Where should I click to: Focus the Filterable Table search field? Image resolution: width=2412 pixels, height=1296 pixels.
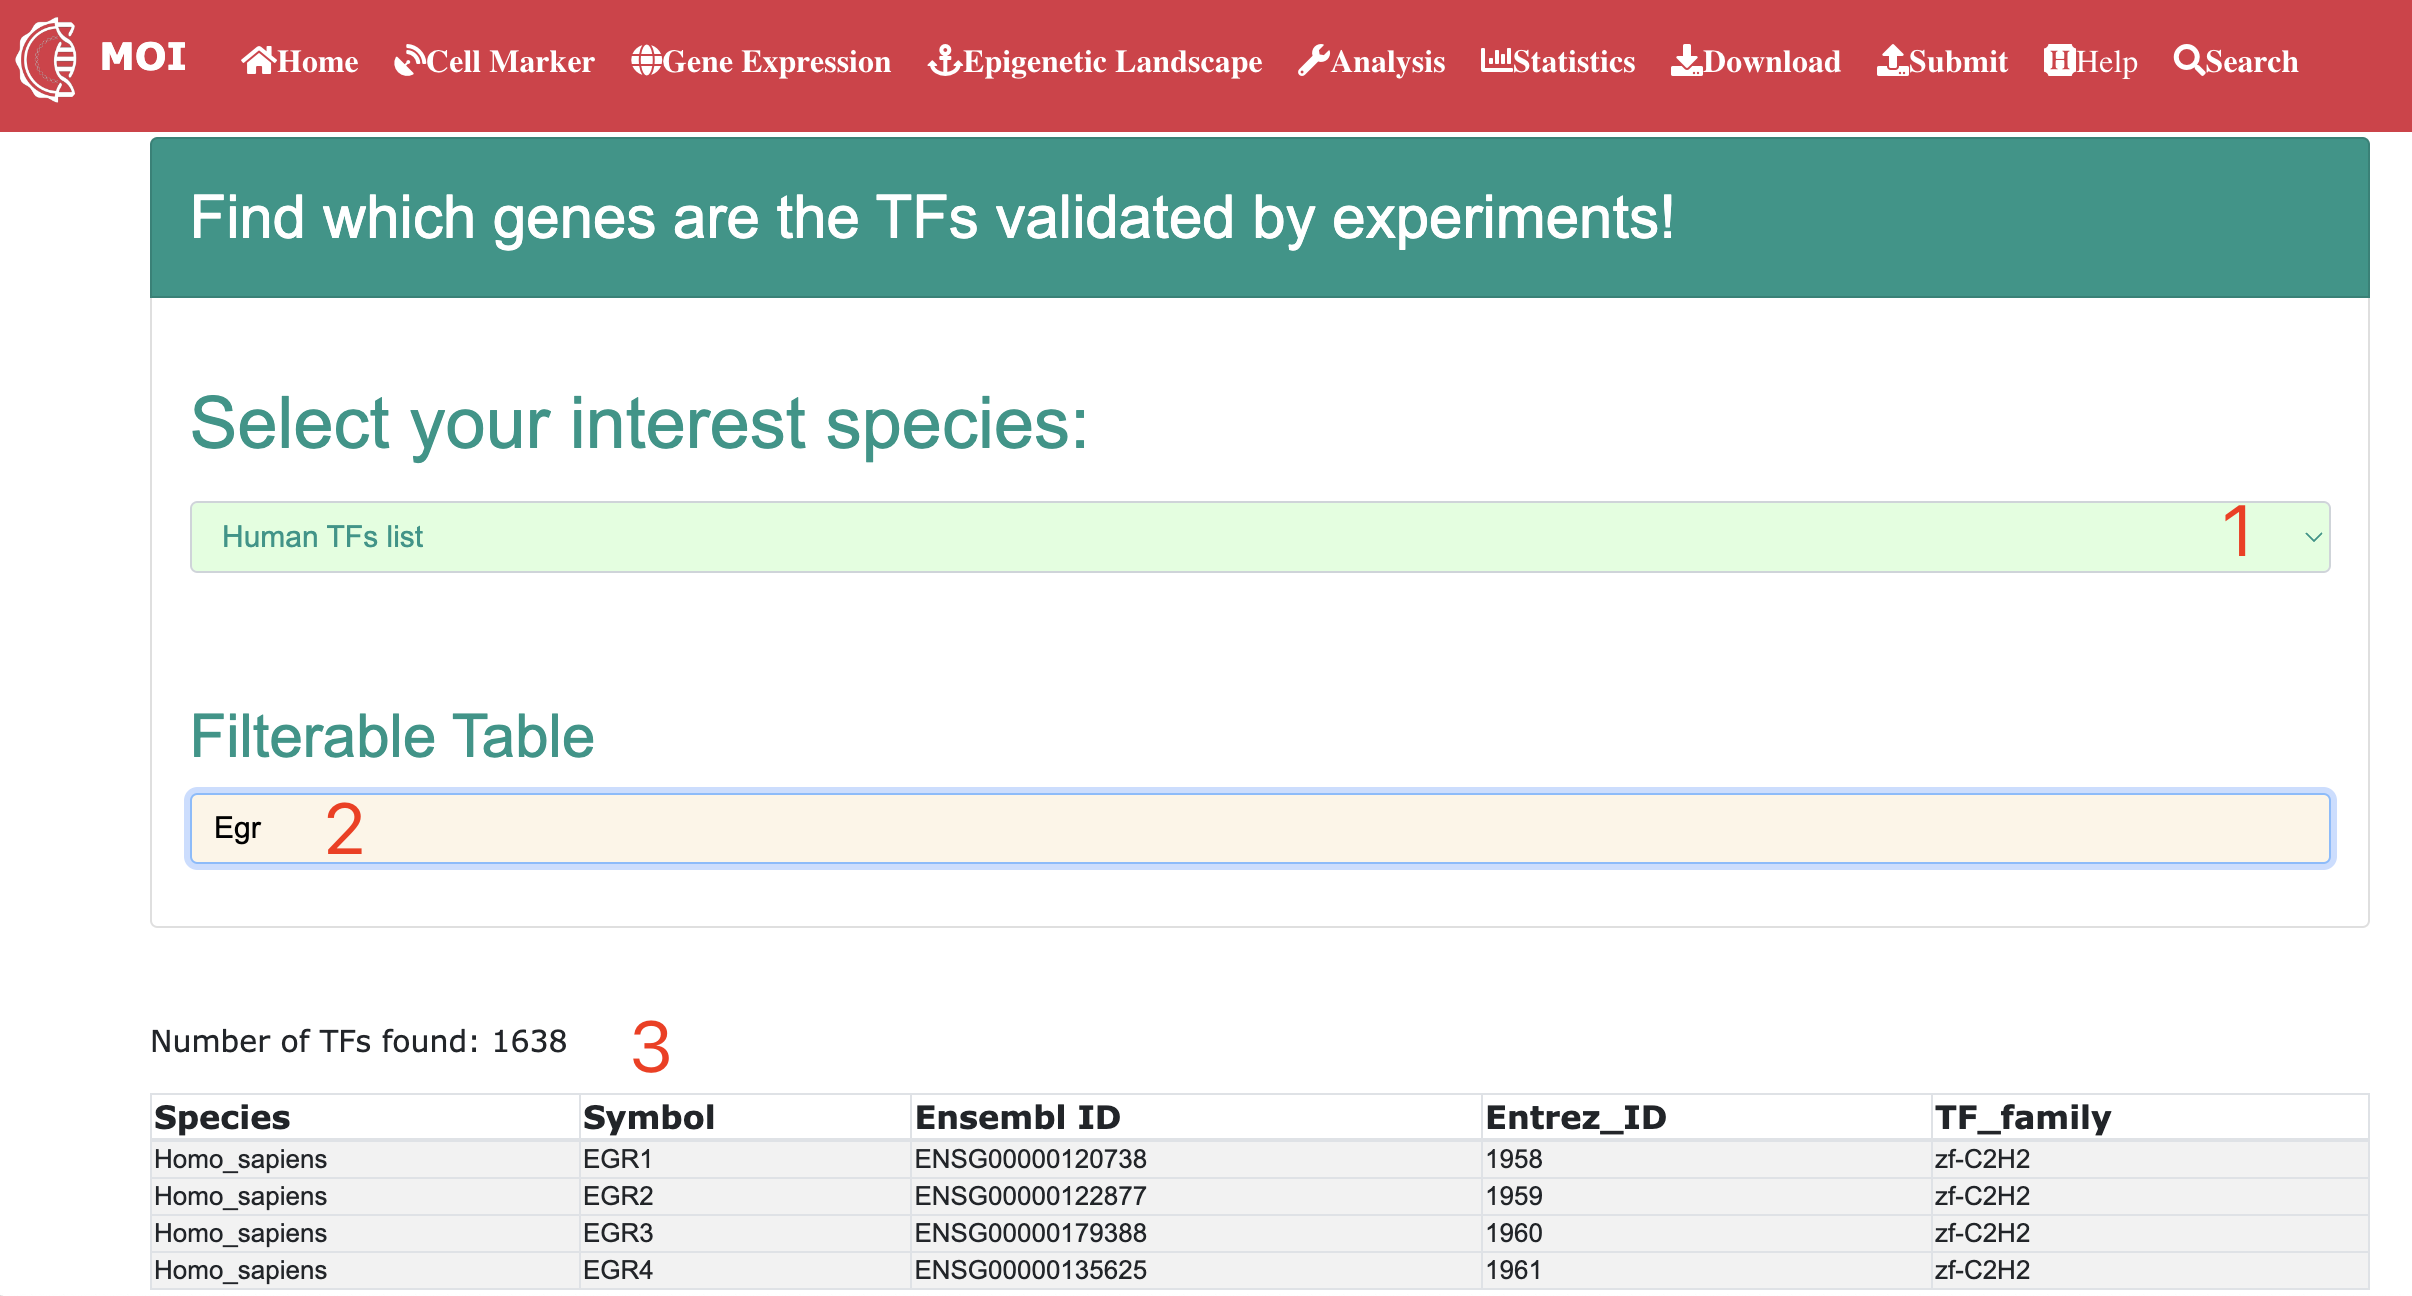pyautogui.click(x=1260, y=829)
